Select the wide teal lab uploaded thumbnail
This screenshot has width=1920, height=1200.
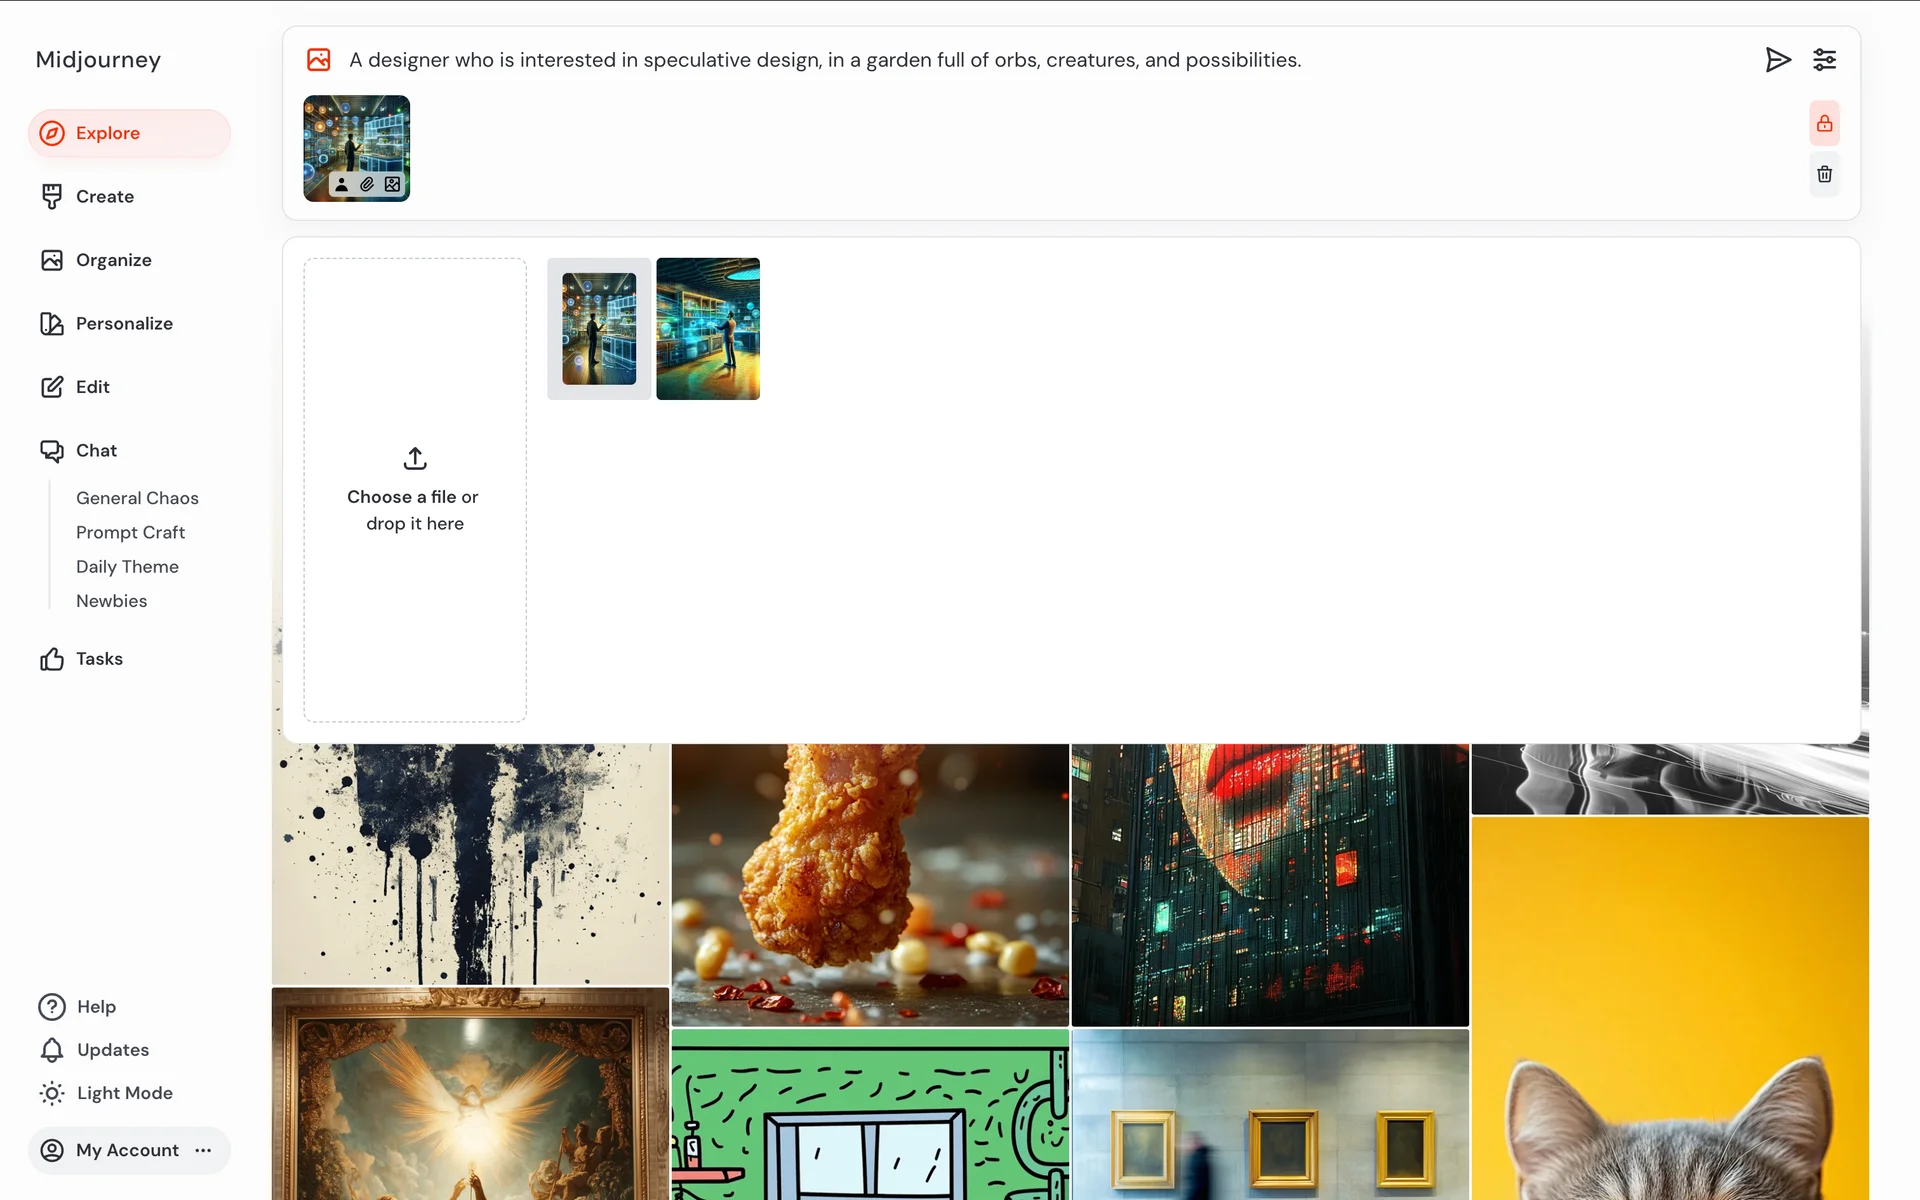pos(708,329)
